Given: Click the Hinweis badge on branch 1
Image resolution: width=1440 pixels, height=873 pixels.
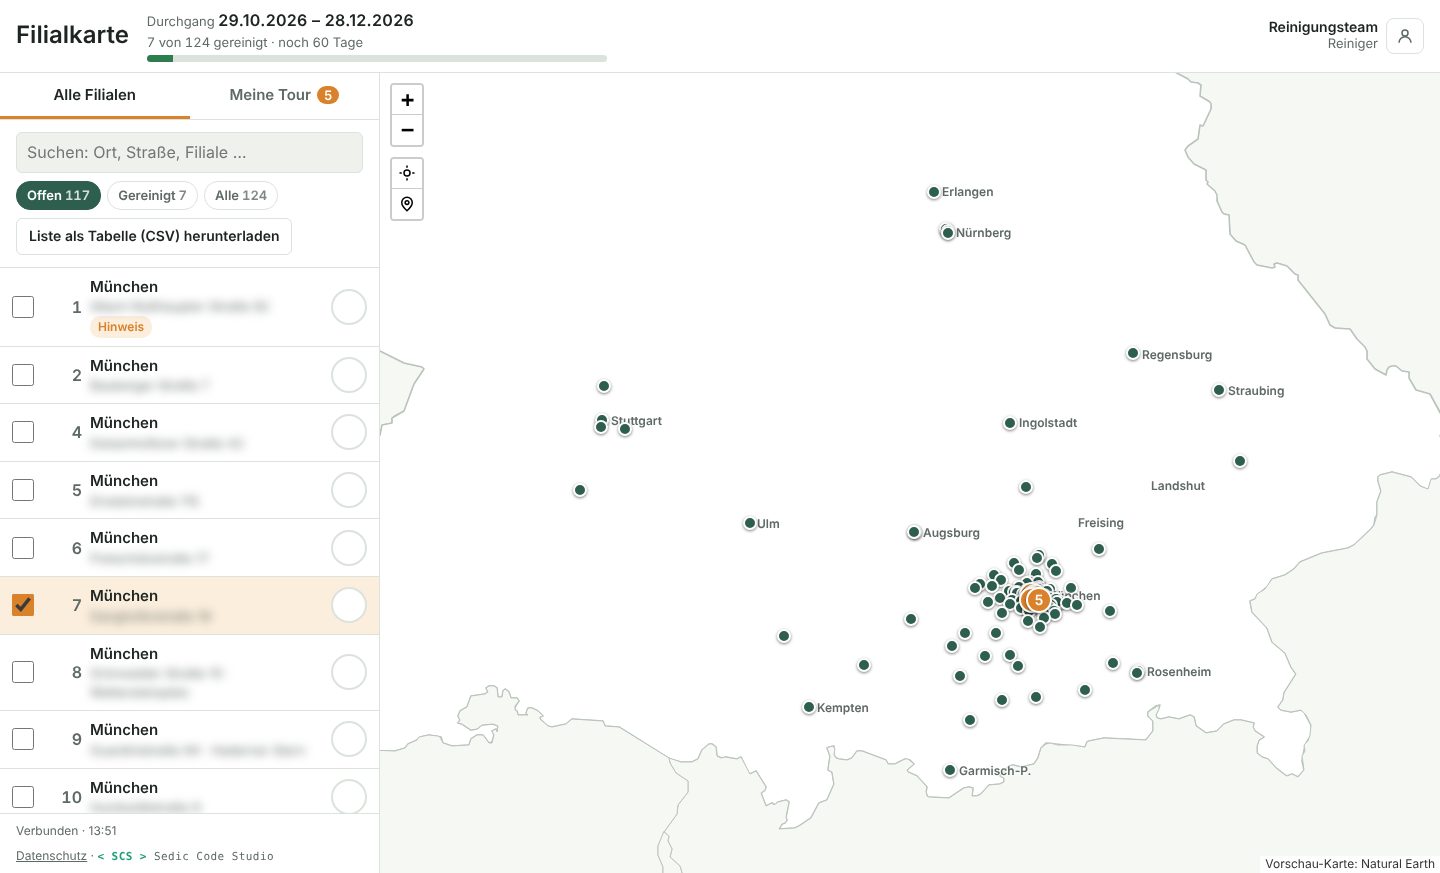Looking at the screenshot, I should [x=121, y=327].
